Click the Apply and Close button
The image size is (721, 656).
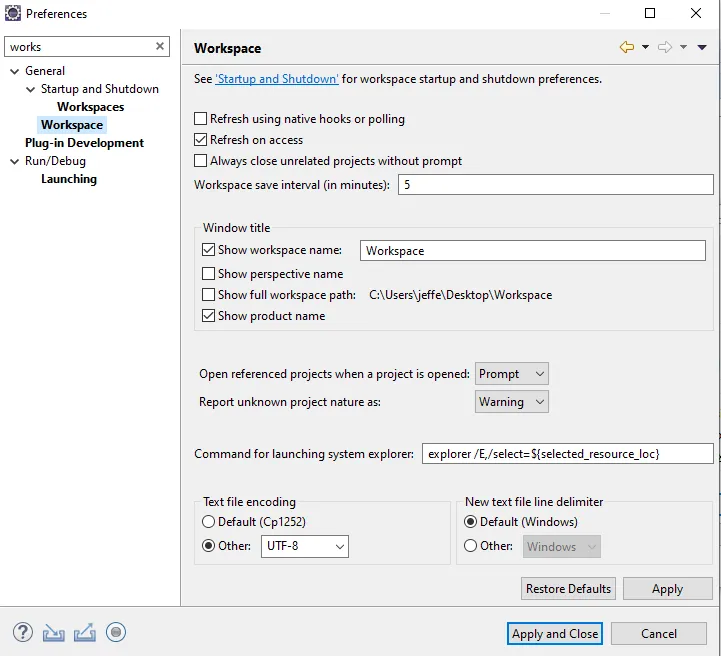click(555, 633)
